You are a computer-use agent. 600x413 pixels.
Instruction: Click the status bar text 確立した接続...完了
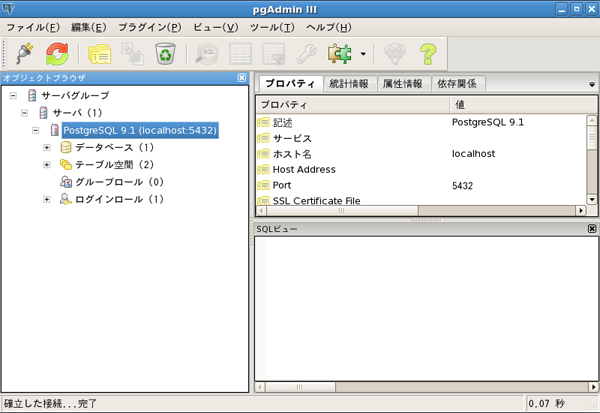(x=50, y=403)
